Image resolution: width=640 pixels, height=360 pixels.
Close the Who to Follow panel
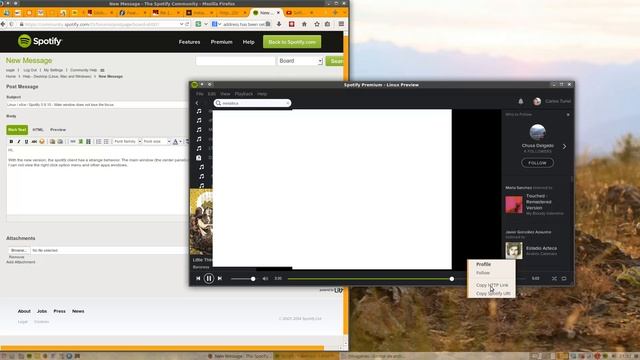click(x=568, y=115)
